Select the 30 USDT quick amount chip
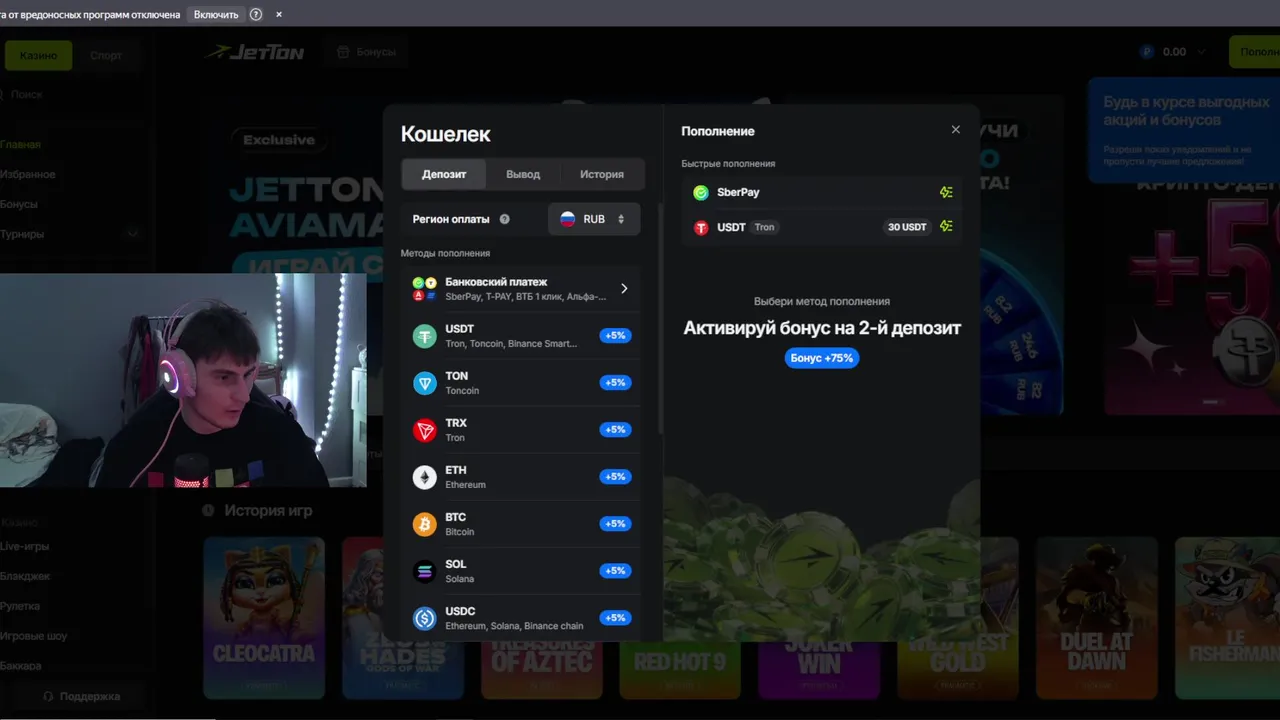Viewport: 1280px width, 720px height. pyautogui.click(x=907, y=227)
